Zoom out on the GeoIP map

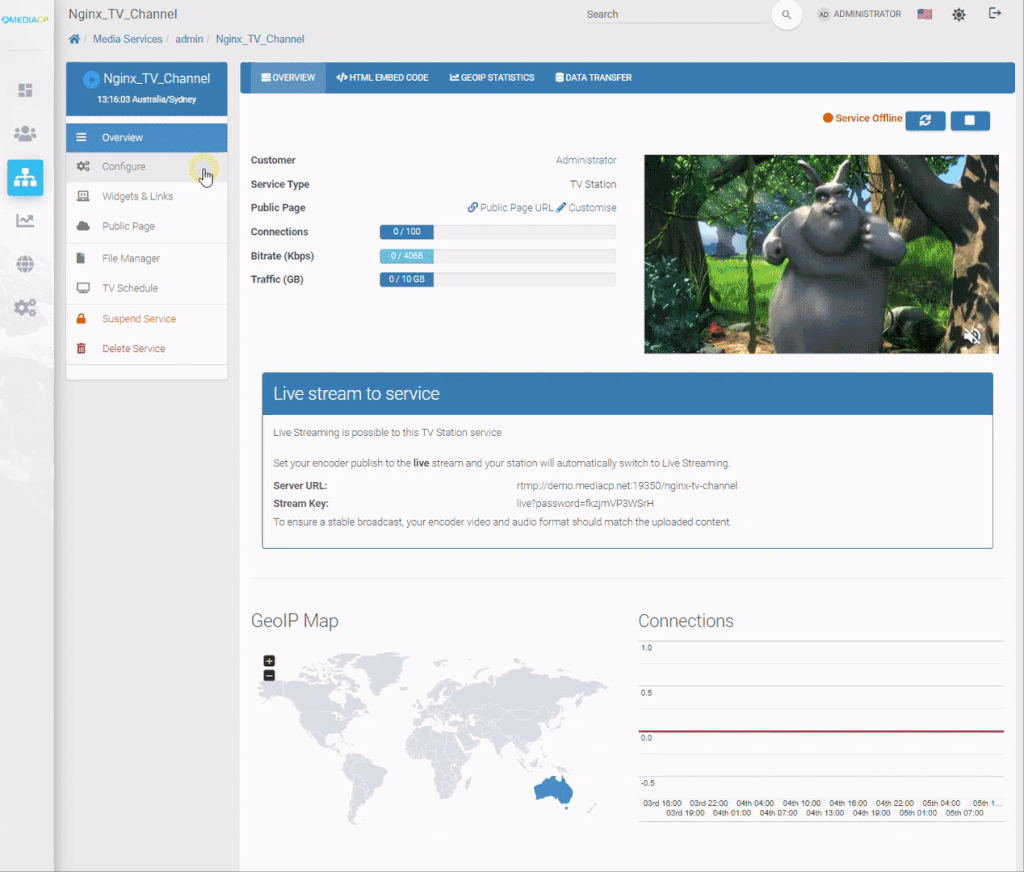[x=269, y=675]
